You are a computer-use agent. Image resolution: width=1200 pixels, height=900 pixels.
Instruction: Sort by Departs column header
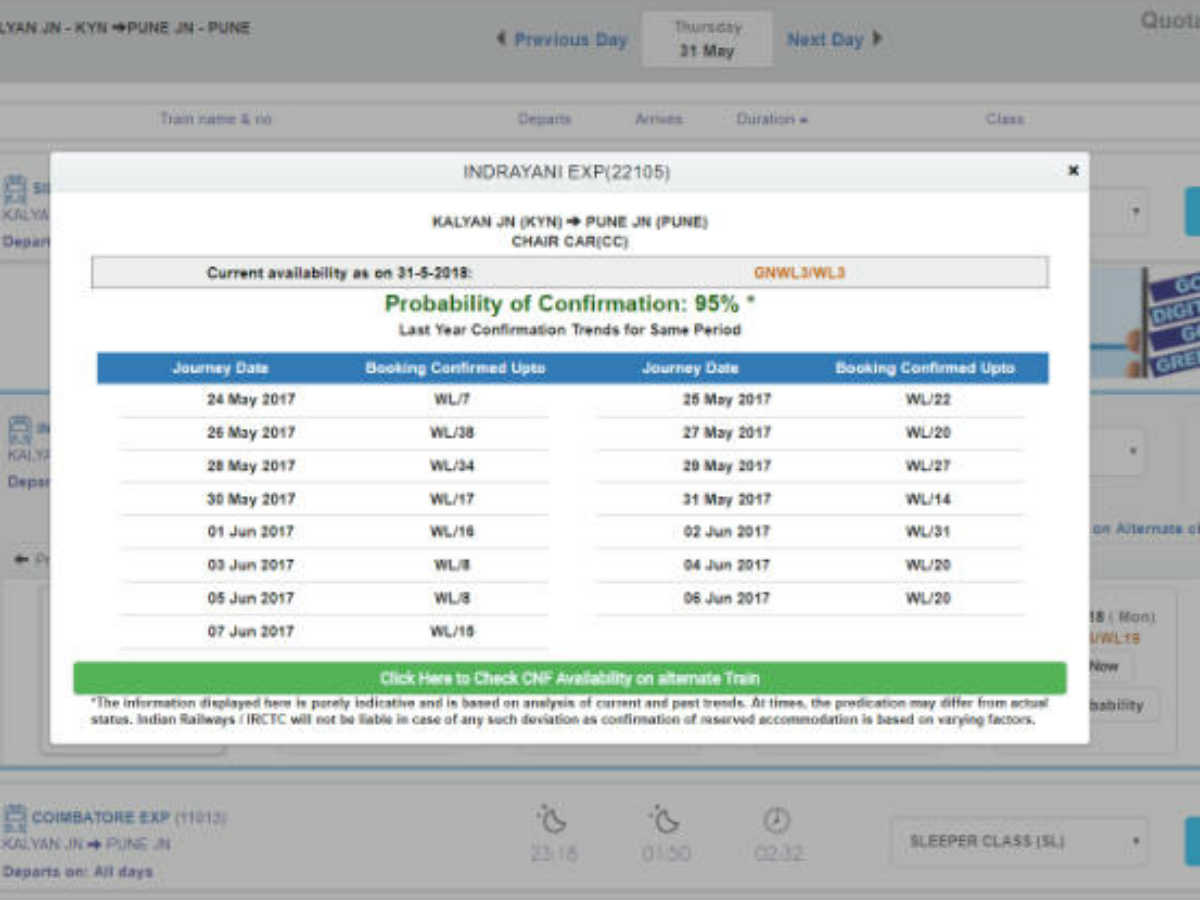point(544,119)
